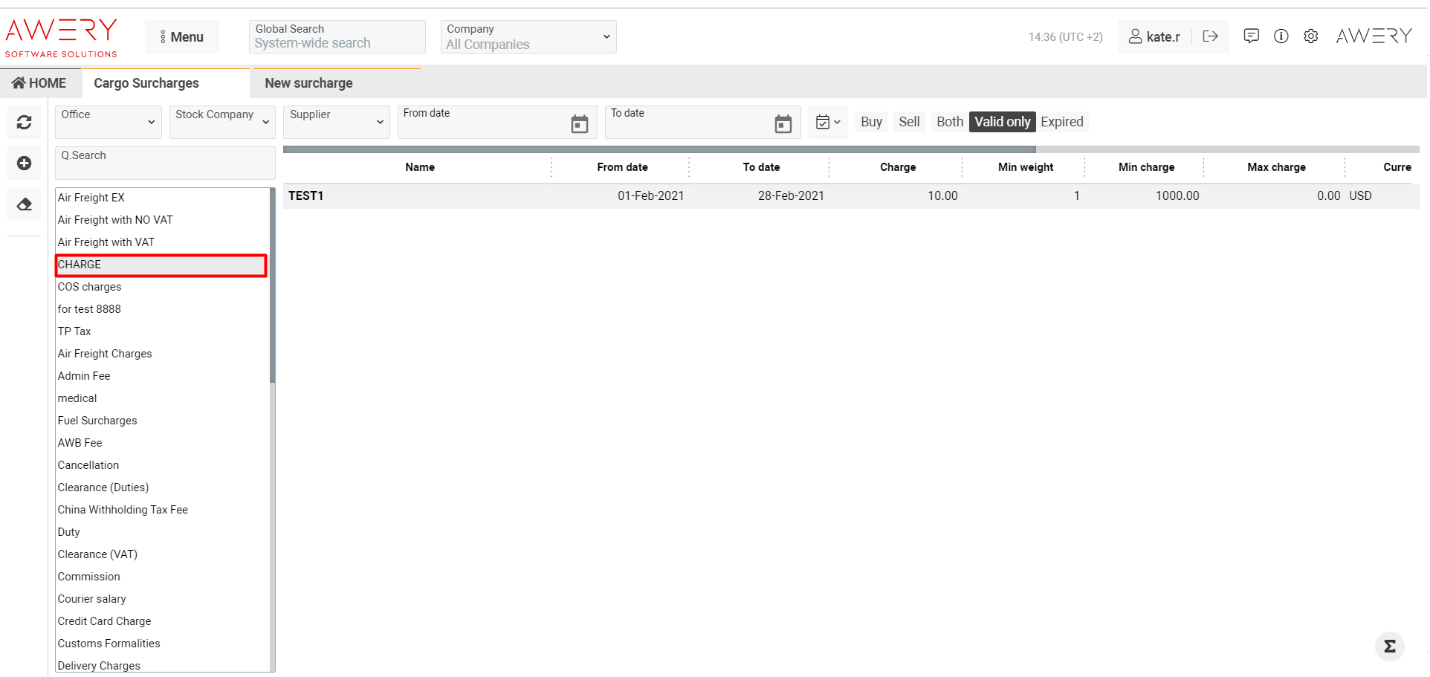The width and height of the screenshot is (1430, 677).
Task: Click the sigma totals icon
Action: tap(1389, 646)
